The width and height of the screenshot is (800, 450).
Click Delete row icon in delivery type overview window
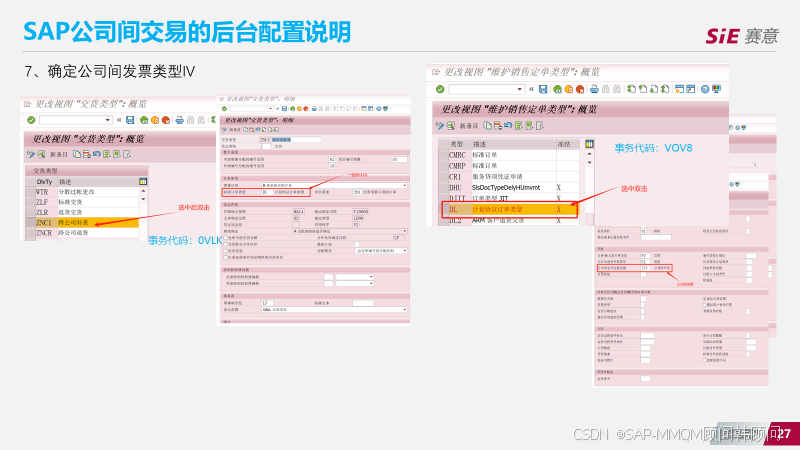click(87, 154)
